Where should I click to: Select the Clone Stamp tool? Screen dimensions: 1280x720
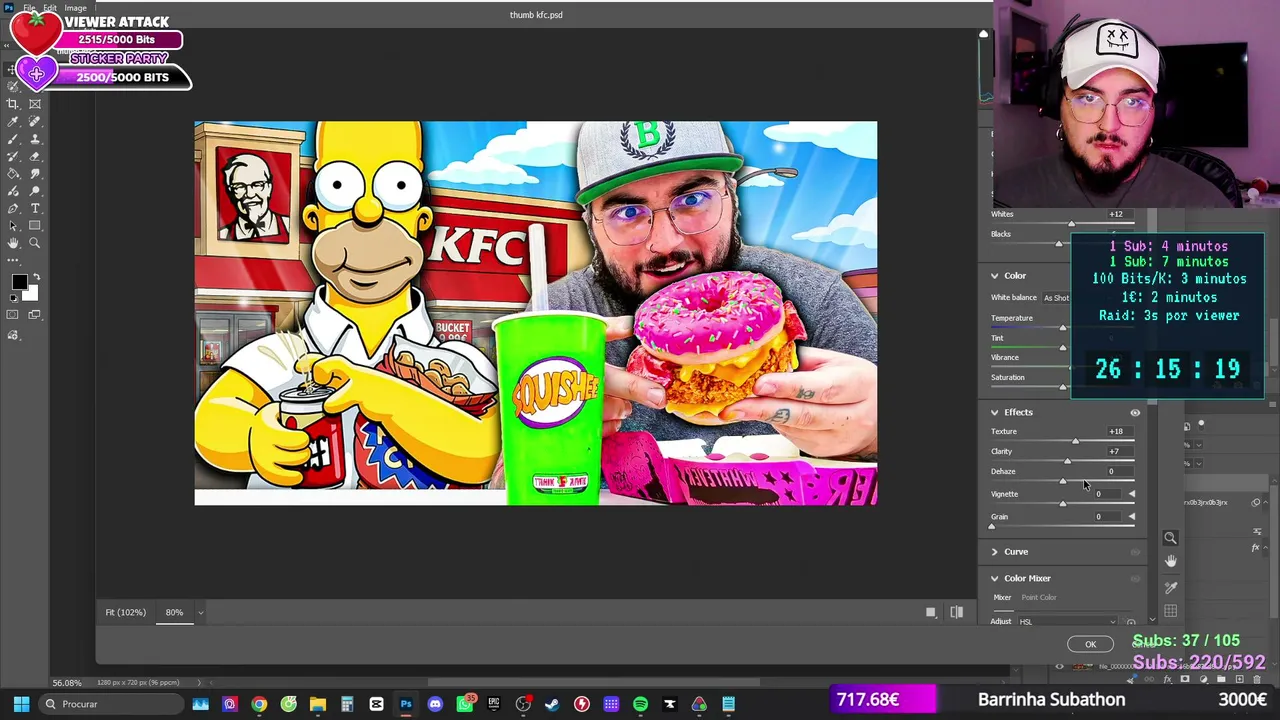[35, 139]
